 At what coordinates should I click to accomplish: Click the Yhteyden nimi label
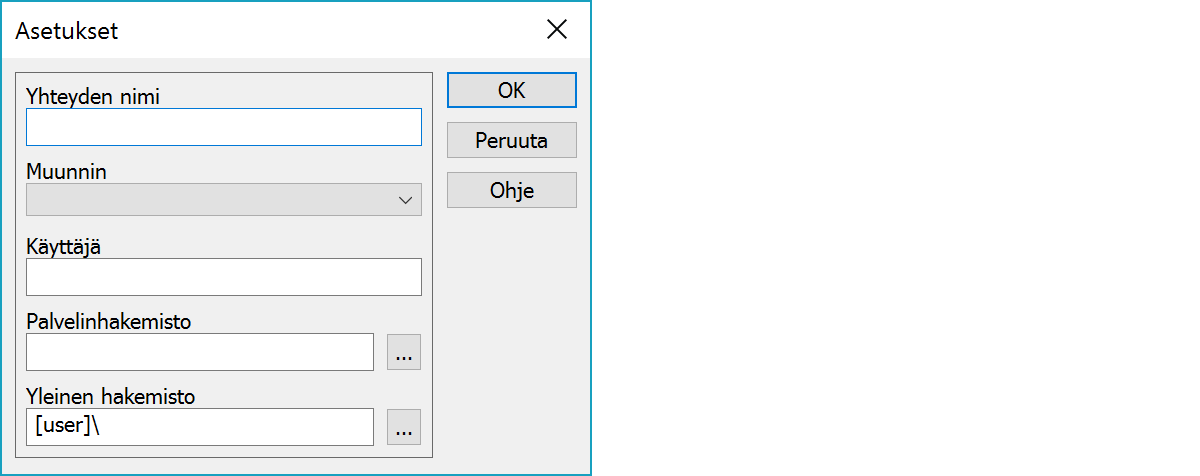(93, 97)
